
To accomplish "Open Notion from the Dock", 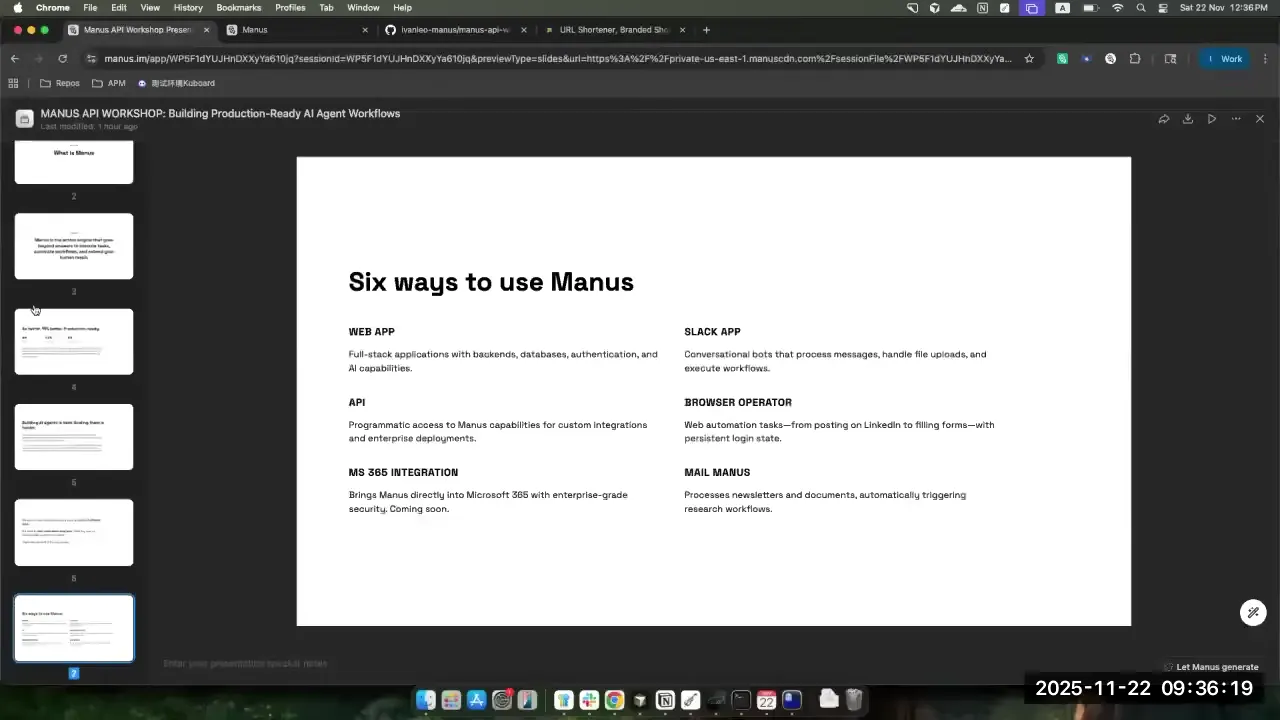I will coord(665,699).
